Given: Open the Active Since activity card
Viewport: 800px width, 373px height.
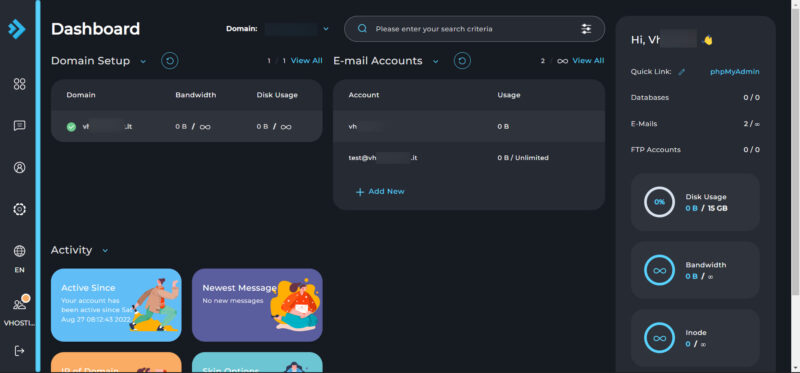Looking at the screenshot, I should click(x=116, y=305).
